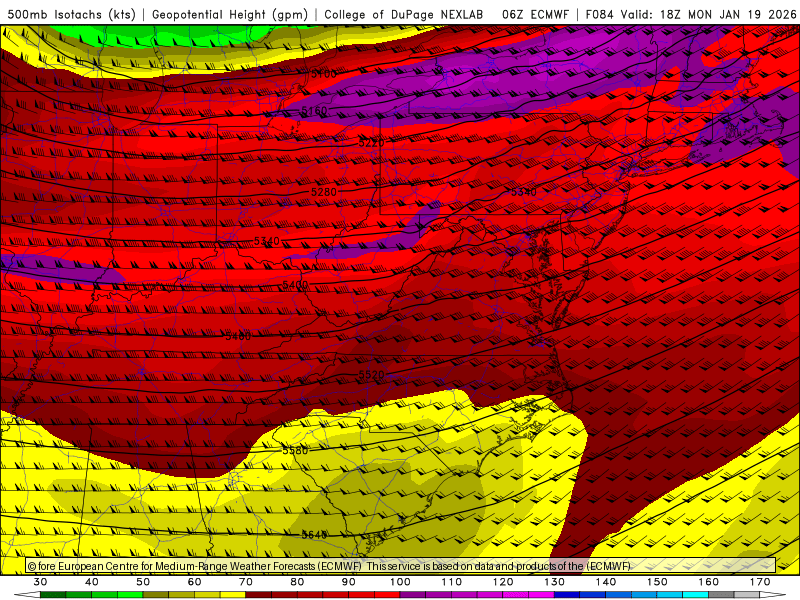The height and width of the screenshot is (600, 800).
Task: Click the 30 value on the color scale
Action: coord(40,582)
